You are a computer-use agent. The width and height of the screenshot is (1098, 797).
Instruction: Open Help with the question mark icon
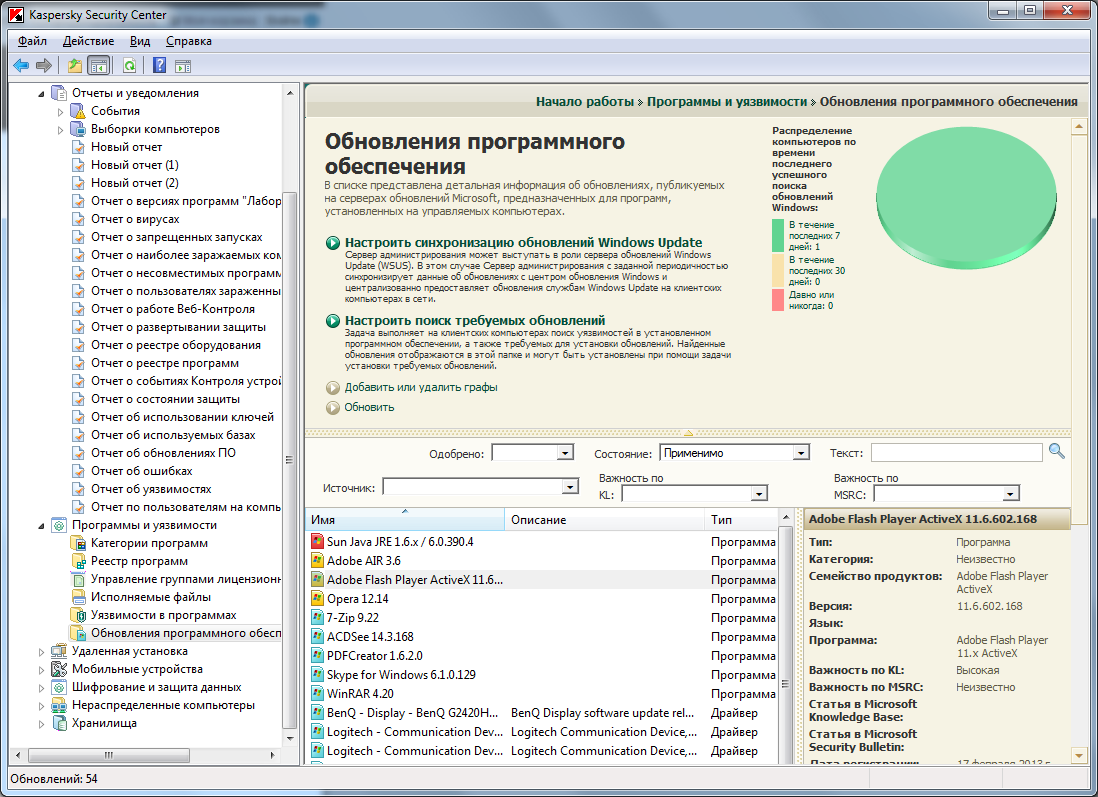[x=159, y=66]
